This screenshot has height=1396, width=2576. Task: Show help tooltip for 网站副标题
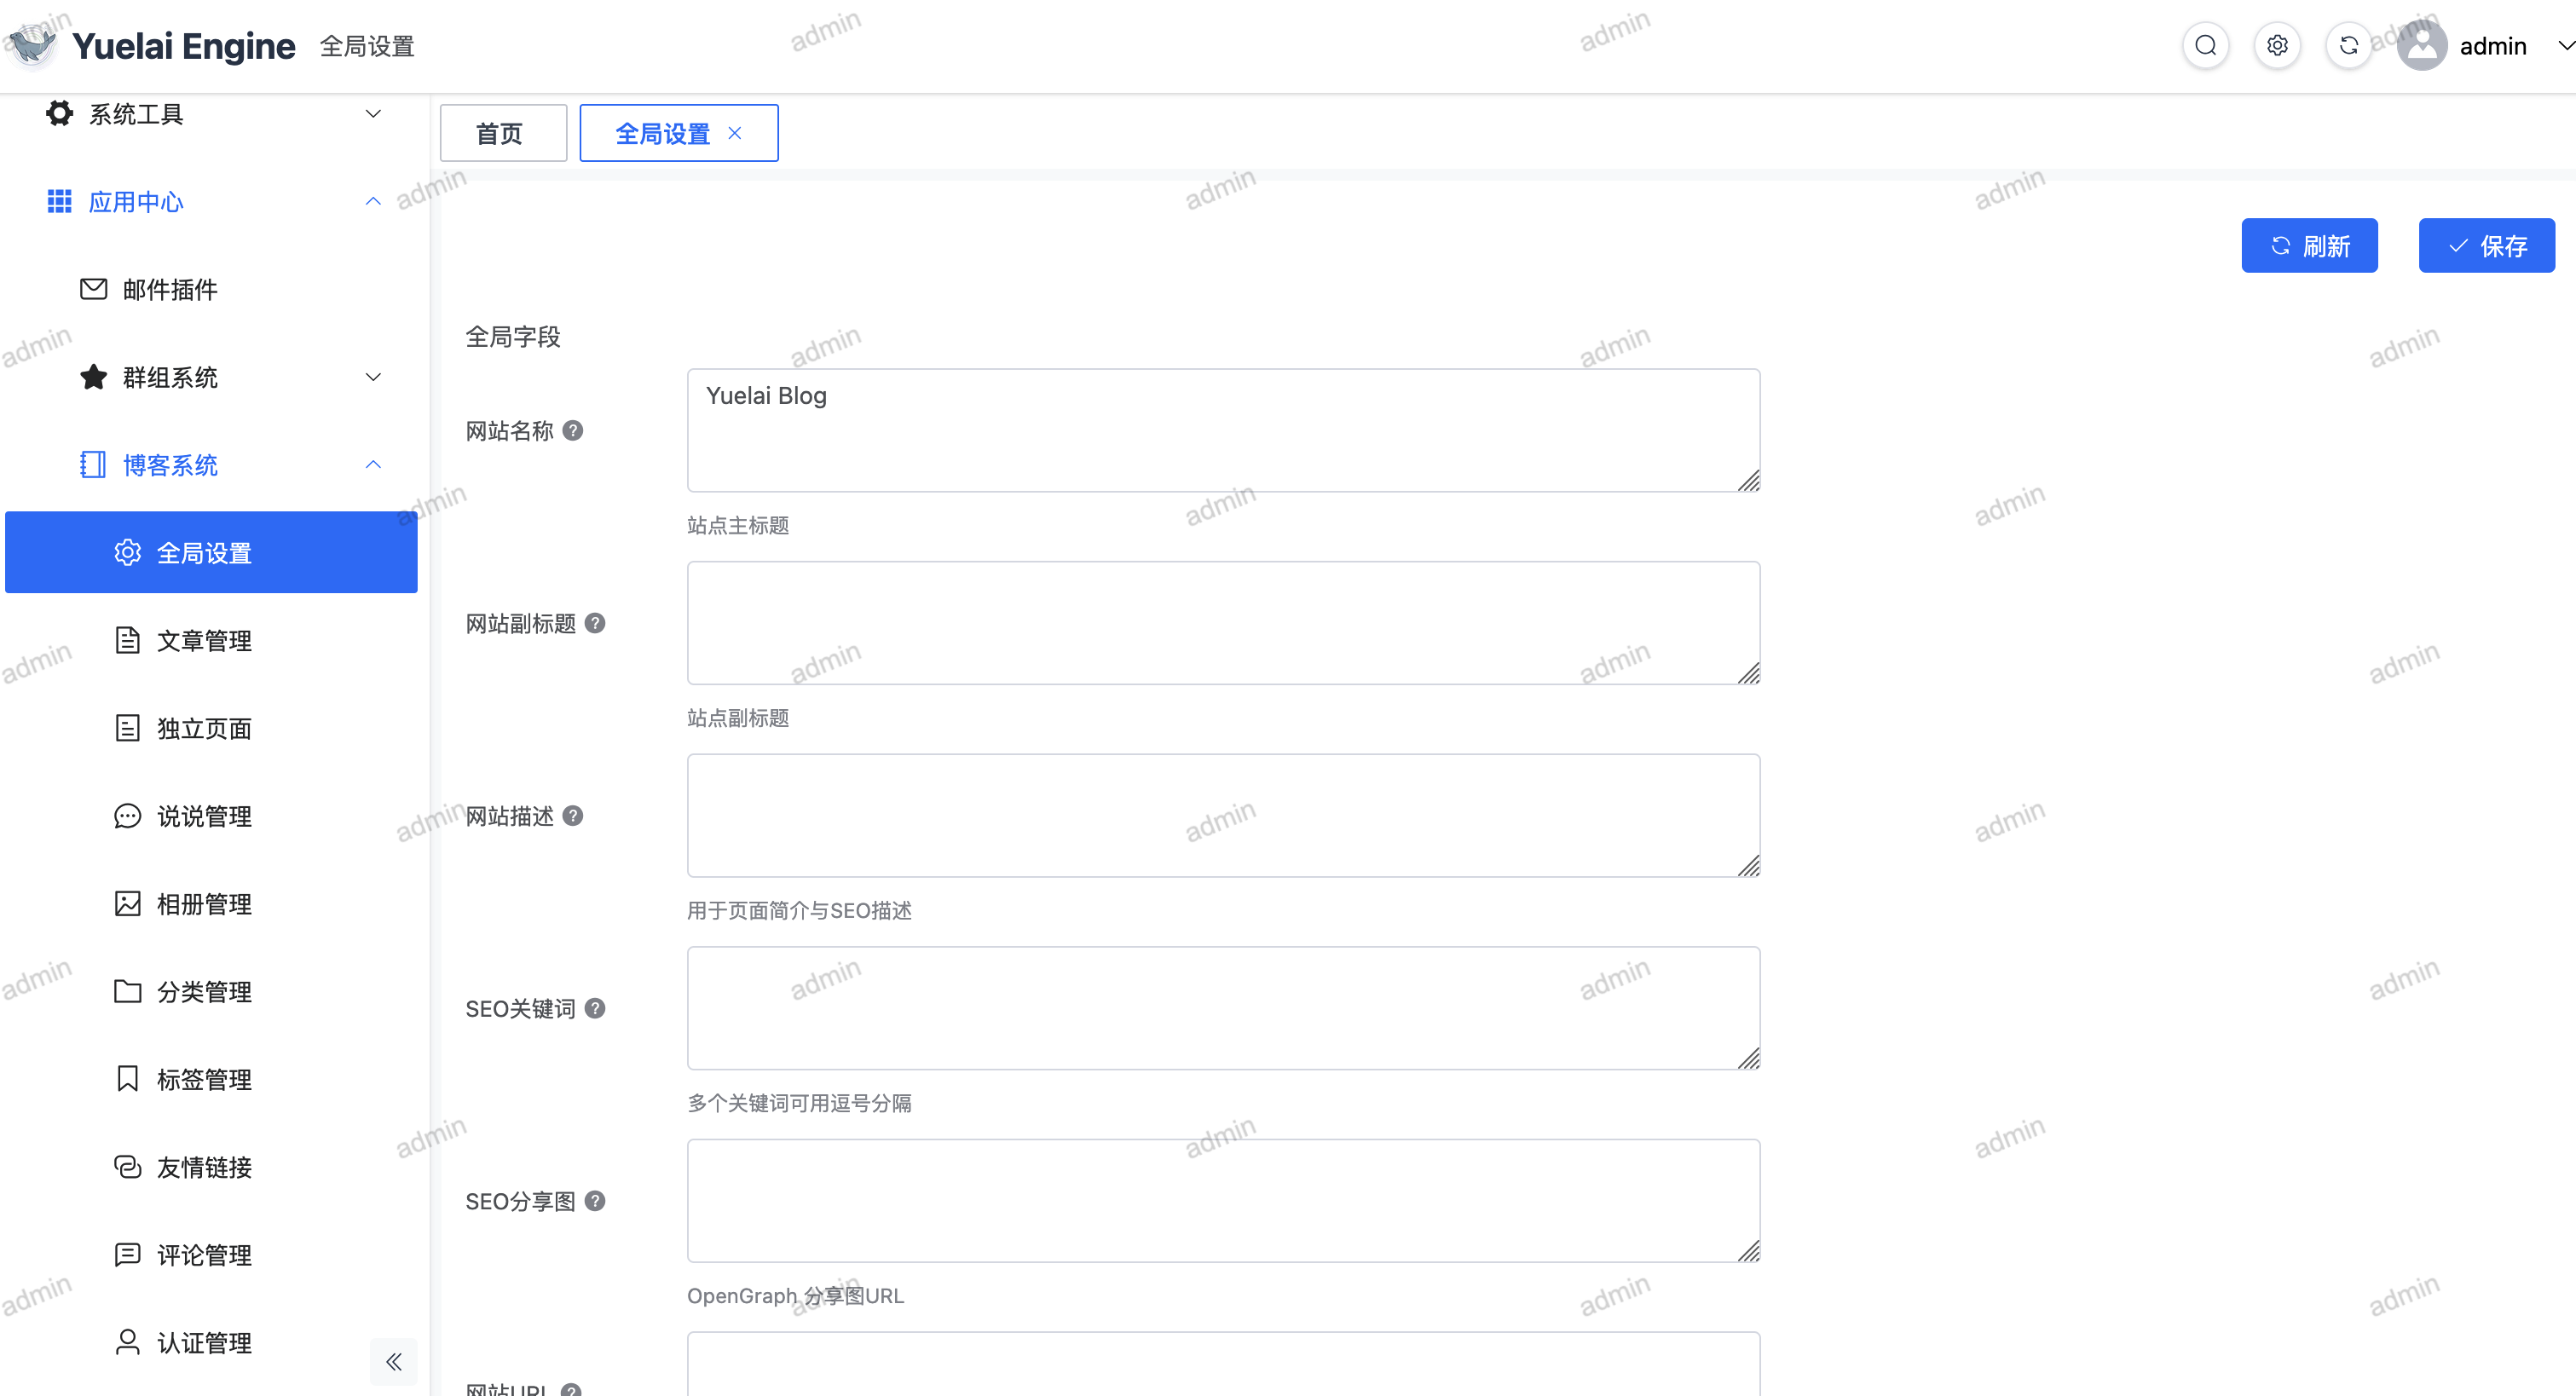(x=595, y=623)
